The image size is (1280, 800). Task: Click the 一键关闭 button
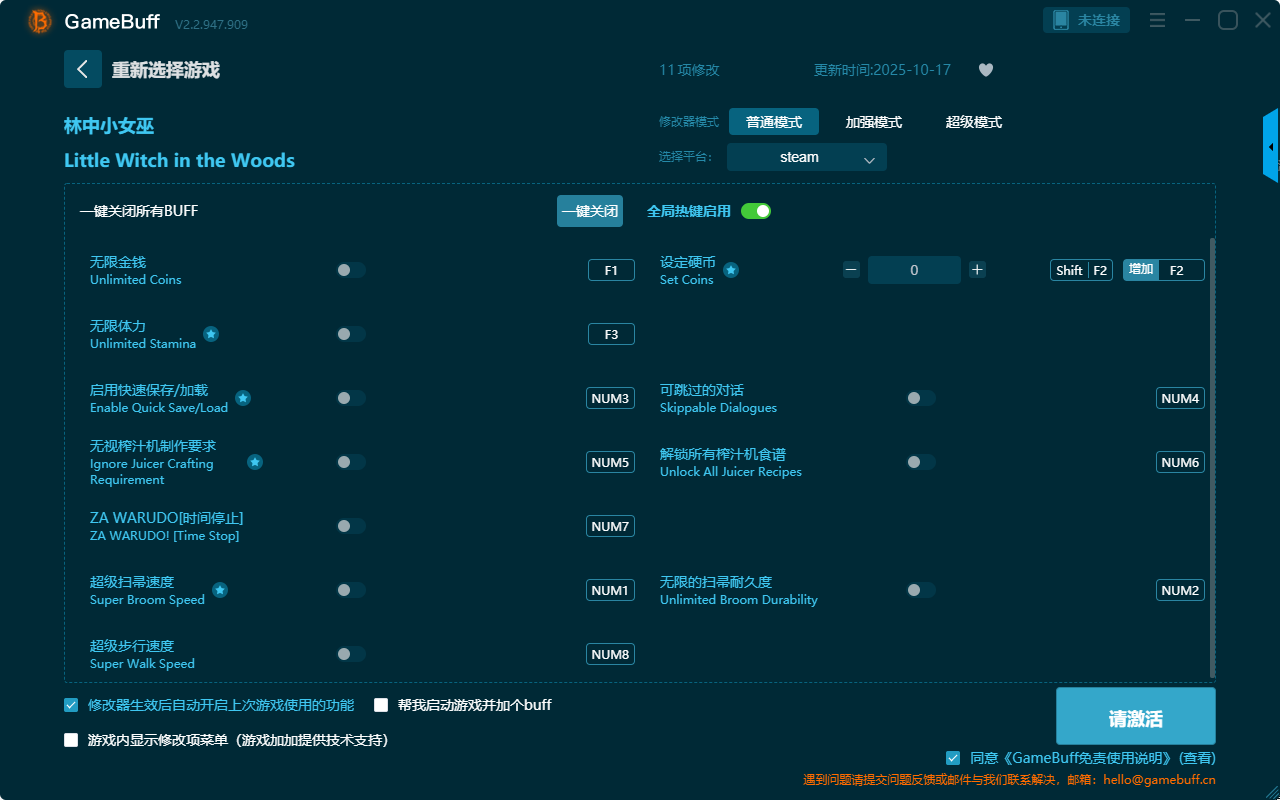tap(589, 211)
